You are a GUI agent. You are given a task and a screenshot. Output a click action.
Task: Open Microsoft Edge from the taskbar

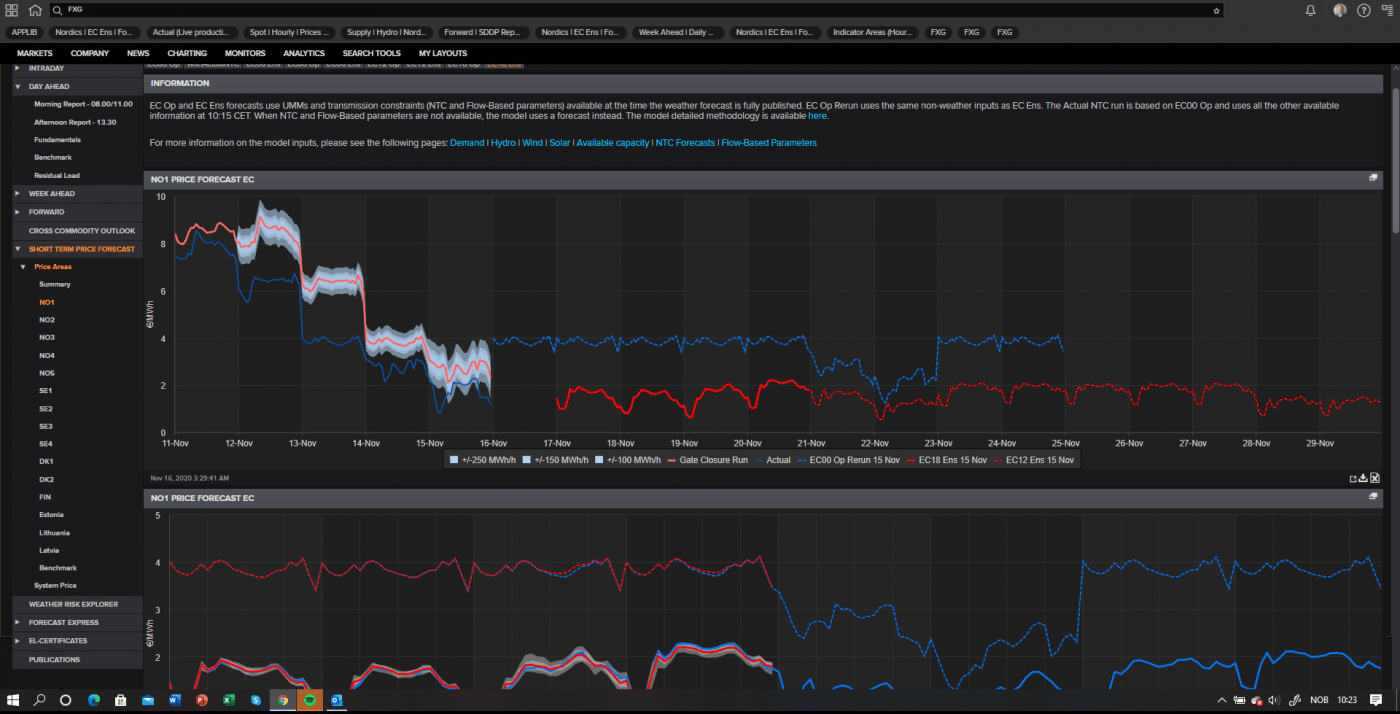pyautogui.click(x=94, y=700)
